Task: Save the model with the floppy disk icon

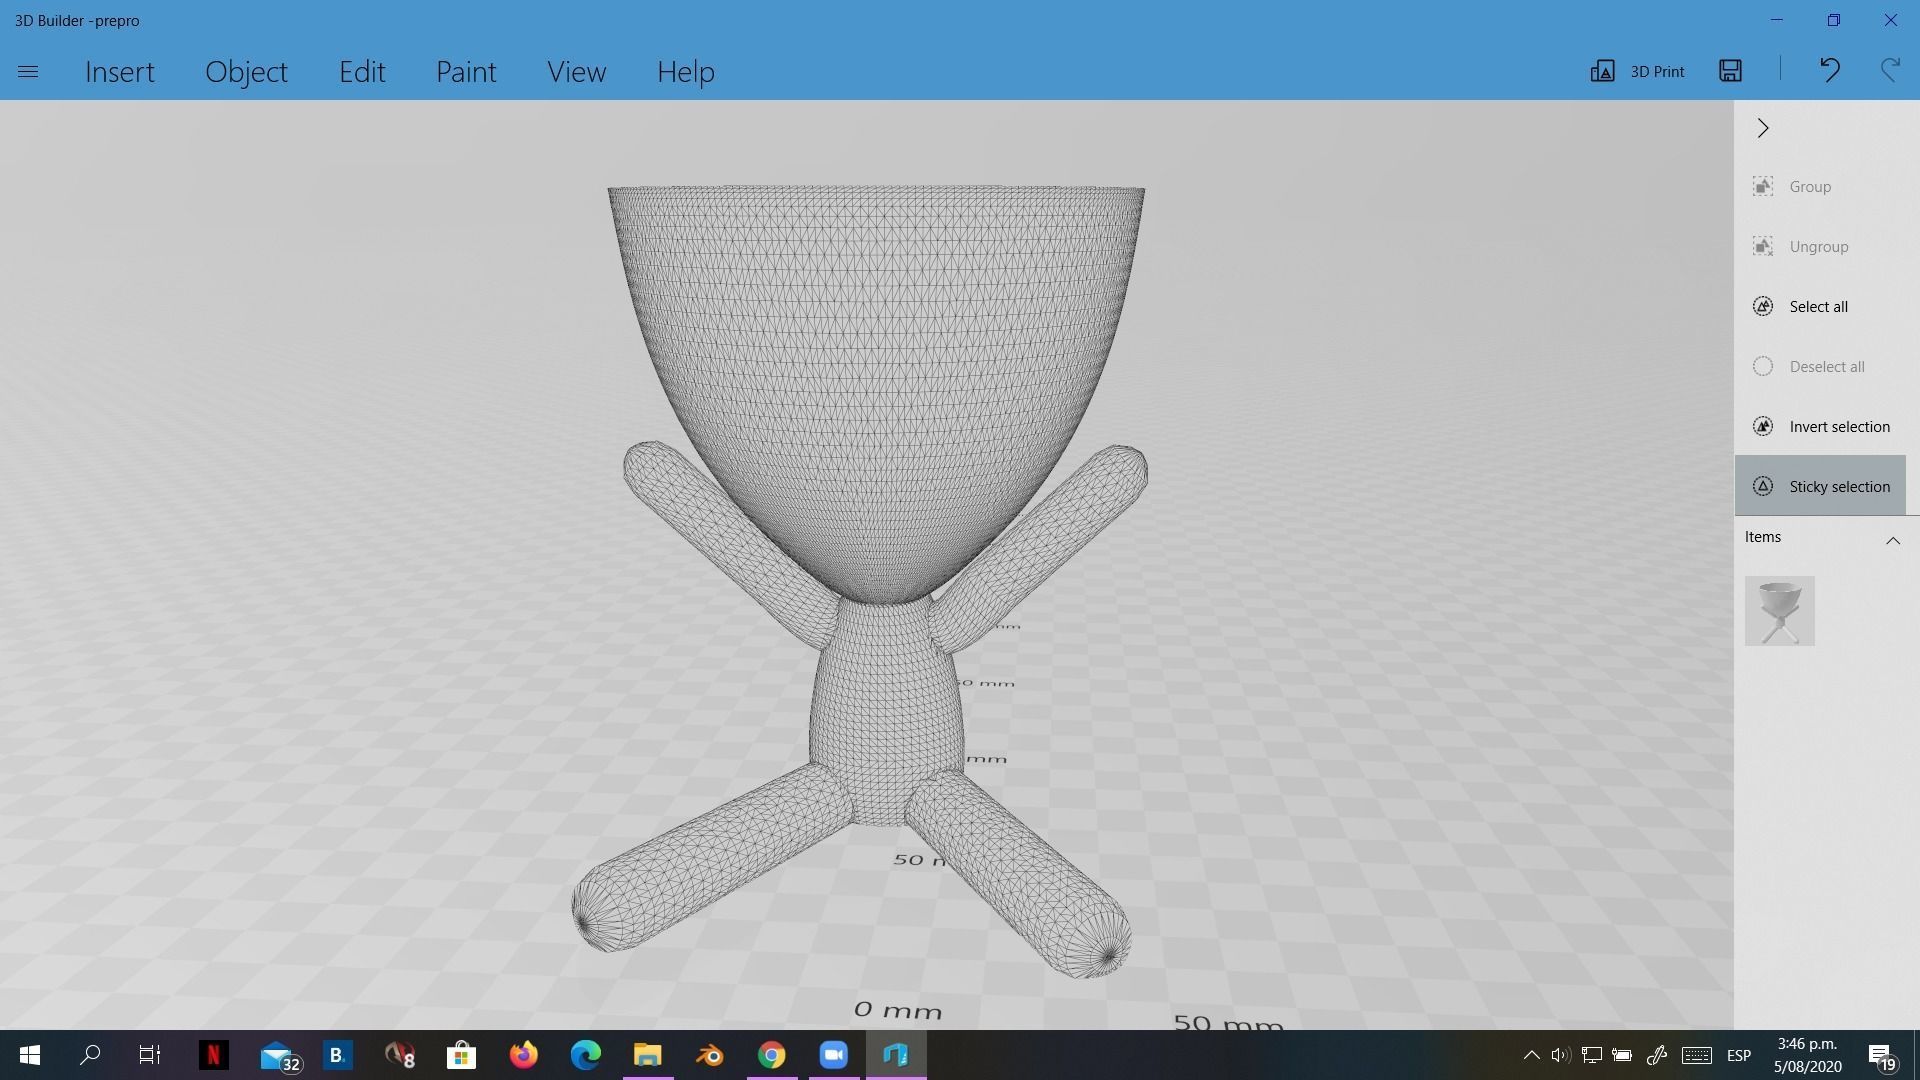Action: 1730,70
